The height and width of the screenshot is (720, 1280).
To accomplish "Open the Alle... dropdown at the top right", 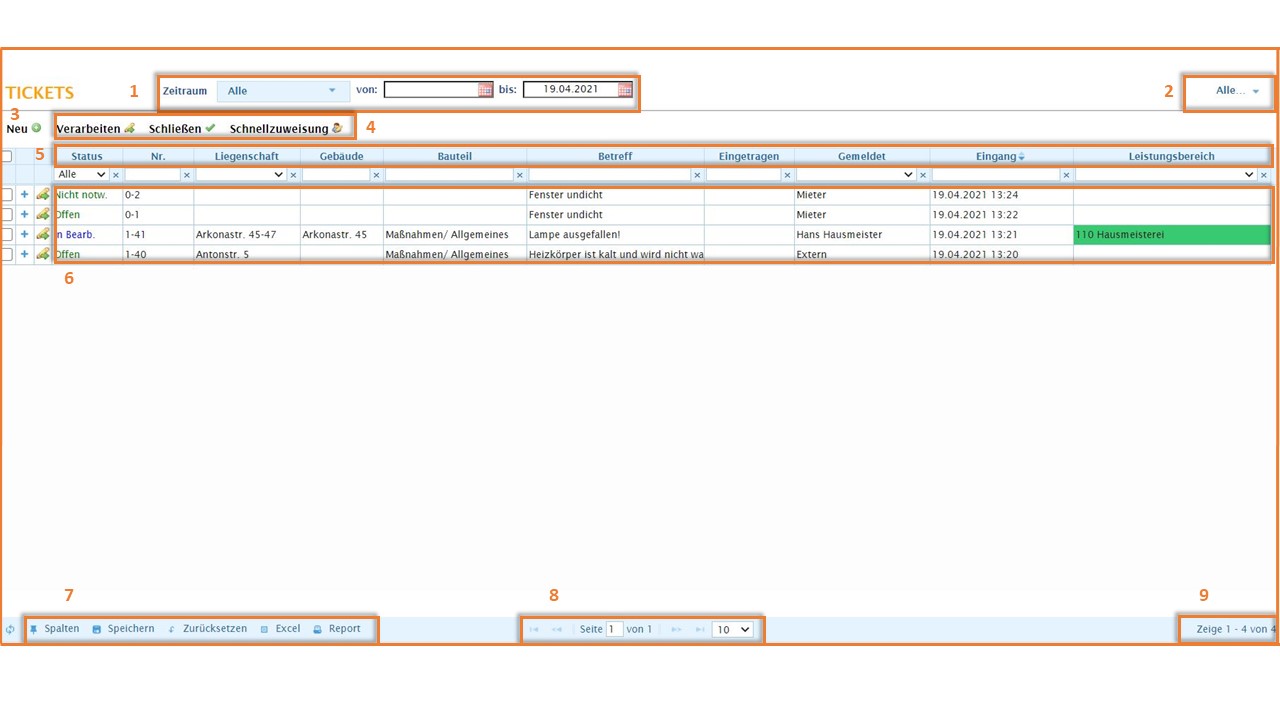I will 1237,91.
